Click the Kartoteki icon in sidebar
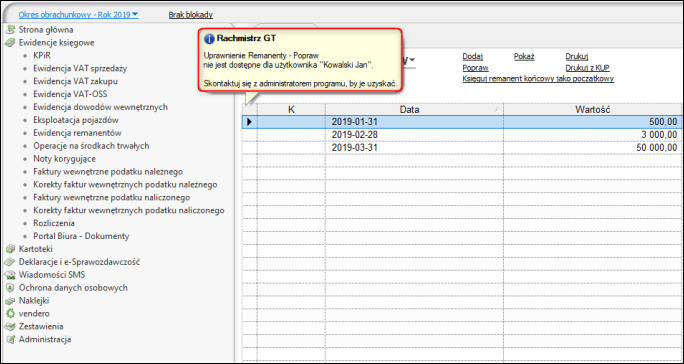Screen dimensions: 684x364 [10, 249]
